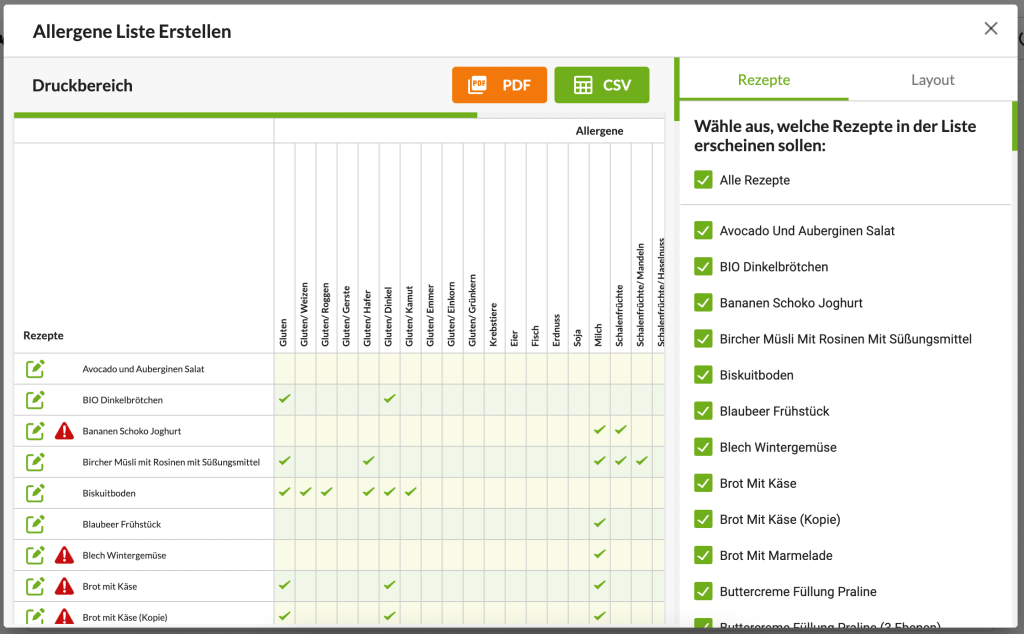Edit the Blaubeer Frühstück recipe

(36, 523)
